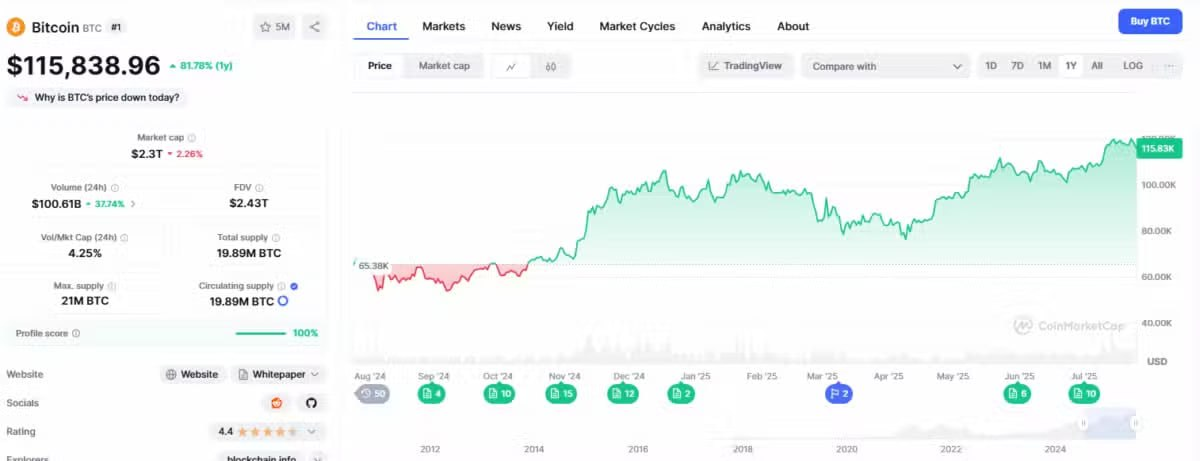Switch to line chart view icon
Viewport: 1200px width, 461px height.
pos(511,67)
